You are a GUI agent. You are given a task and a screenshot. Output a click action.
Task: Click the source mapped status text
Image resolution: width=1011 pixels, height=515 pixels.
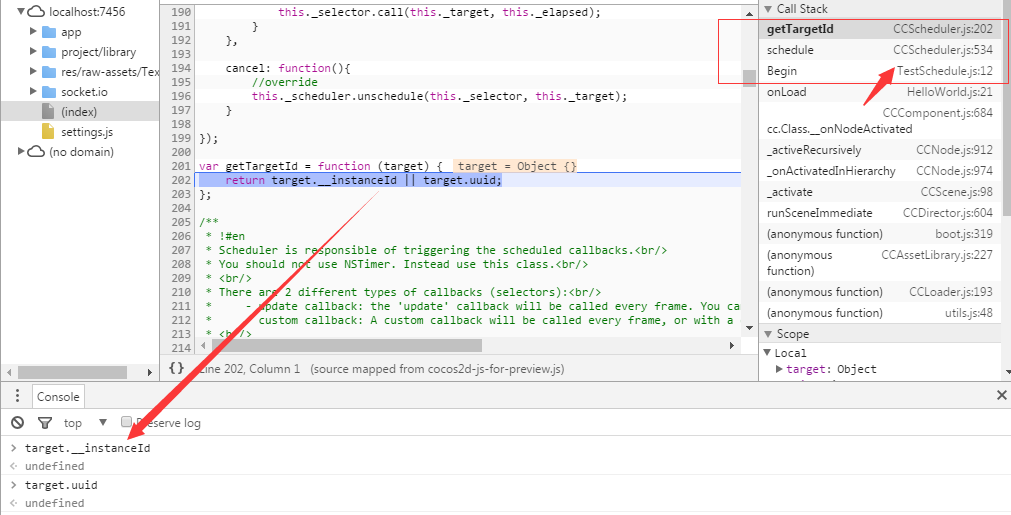point(437,369)
